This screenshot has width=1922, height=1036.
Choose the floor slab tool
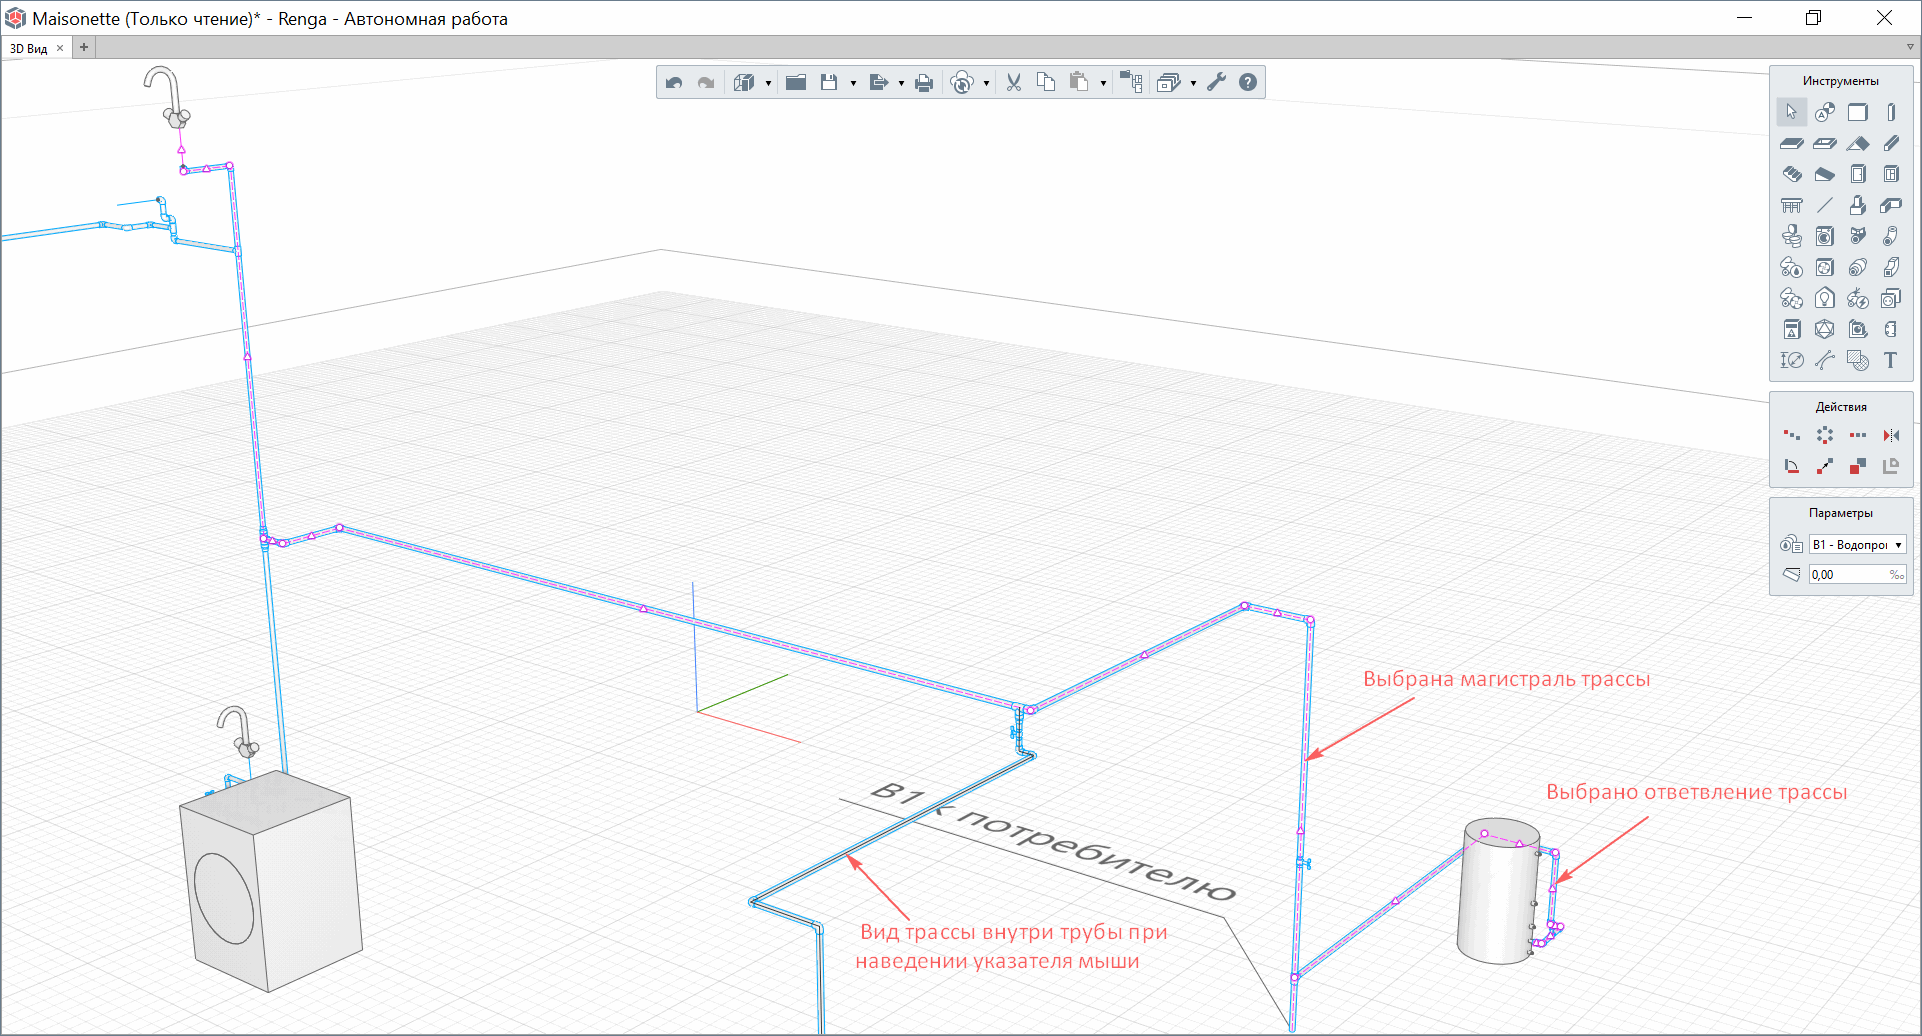pyautogui.click(x=1791, y=143)
